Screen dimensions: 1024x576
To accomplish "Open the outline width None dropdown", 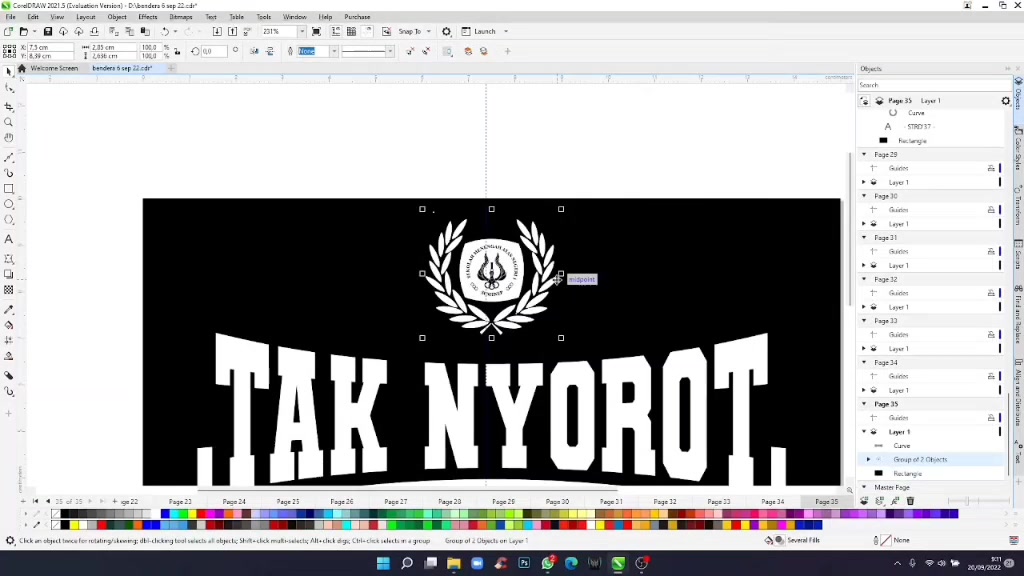I will [334, 51].
